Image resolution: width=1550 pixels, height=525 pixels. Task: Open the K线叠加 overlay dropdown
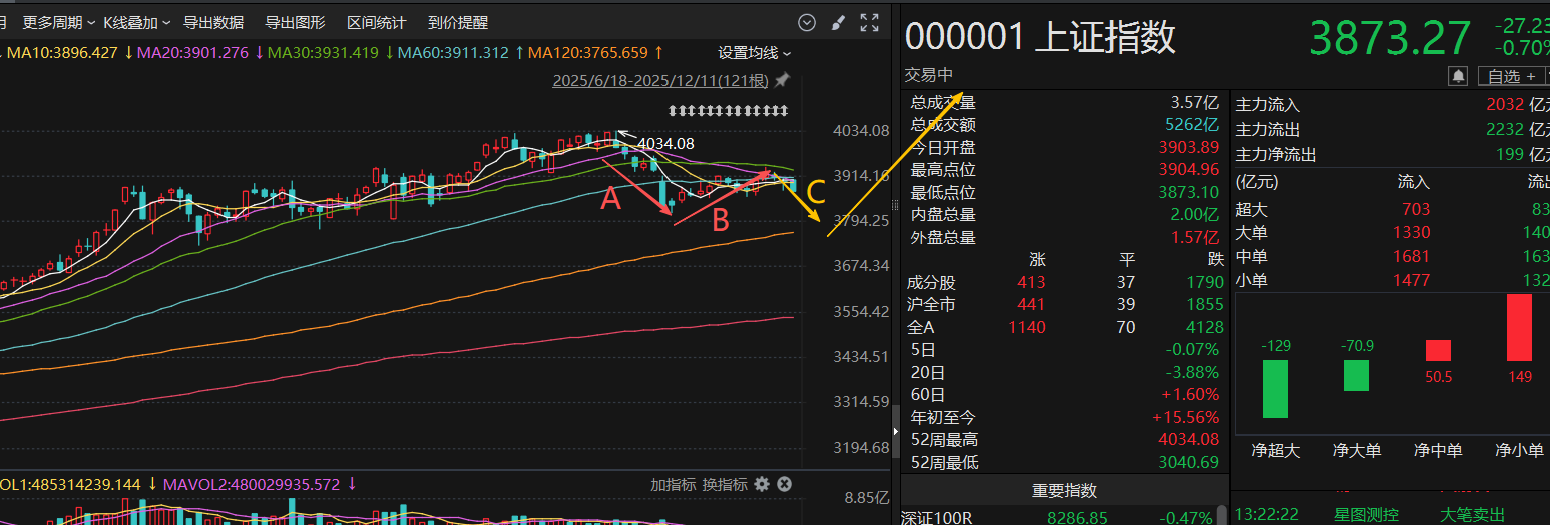pyautogui.click(x=136, y=22)
